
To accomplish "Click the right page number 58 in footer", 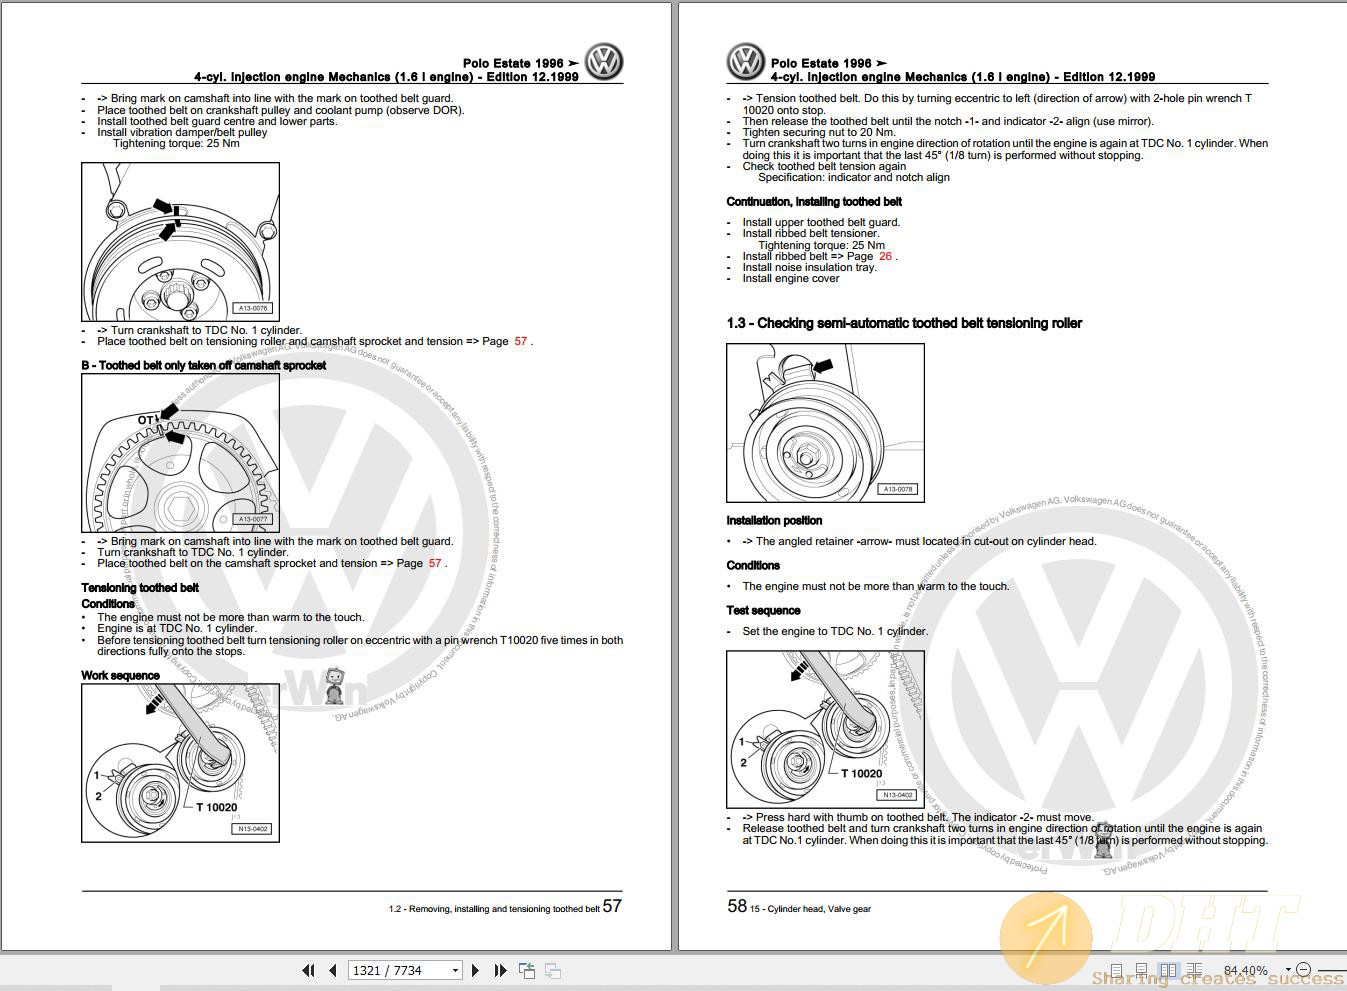I will pyautogui.click(x=737, y=906).
